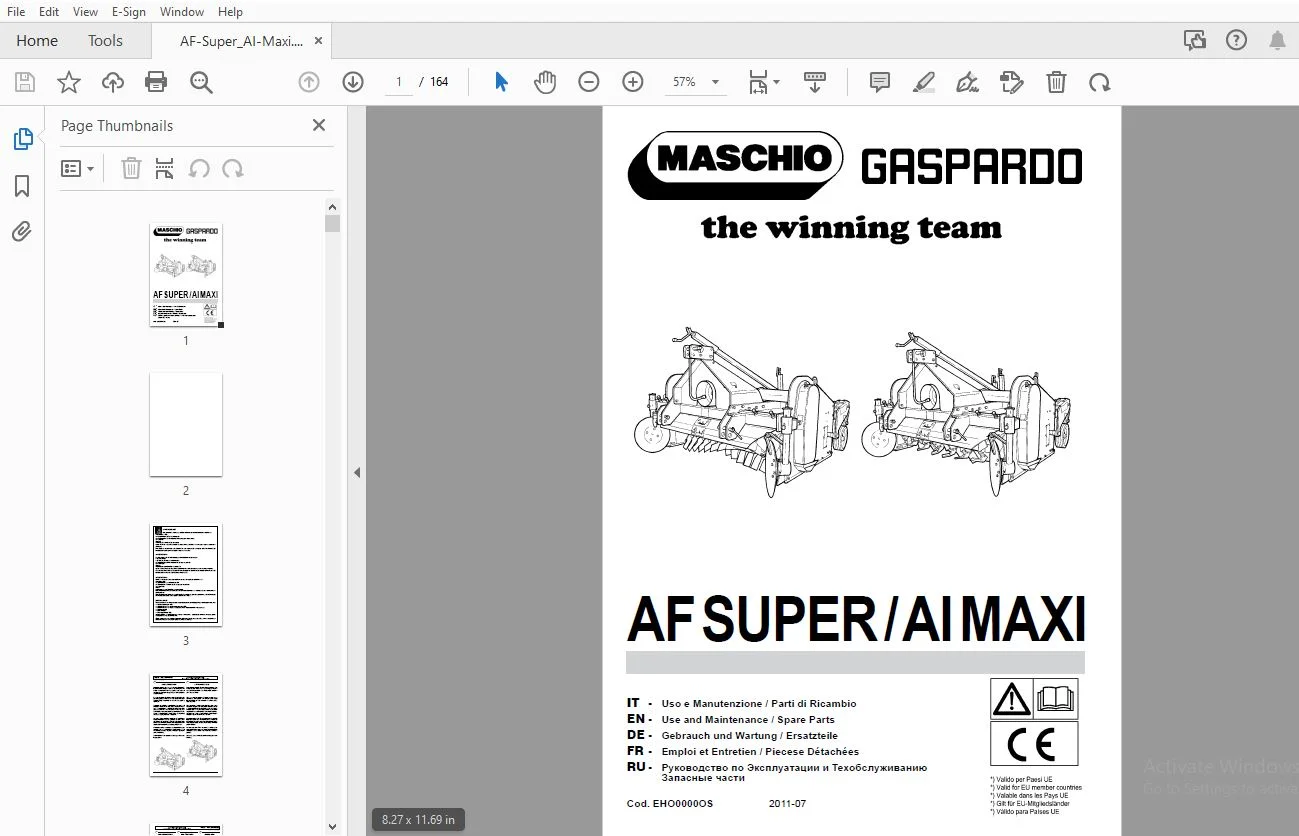Click the Cod. EHO0000OS text

tap(670, 804)
